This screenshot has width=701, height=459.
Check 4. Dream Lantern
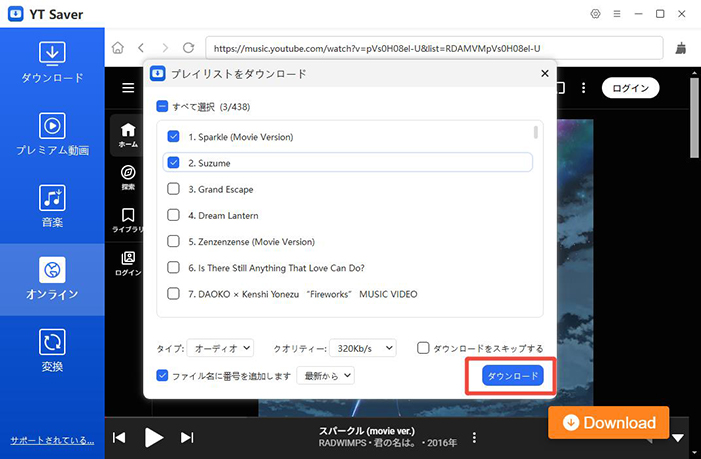click(173, 215)
